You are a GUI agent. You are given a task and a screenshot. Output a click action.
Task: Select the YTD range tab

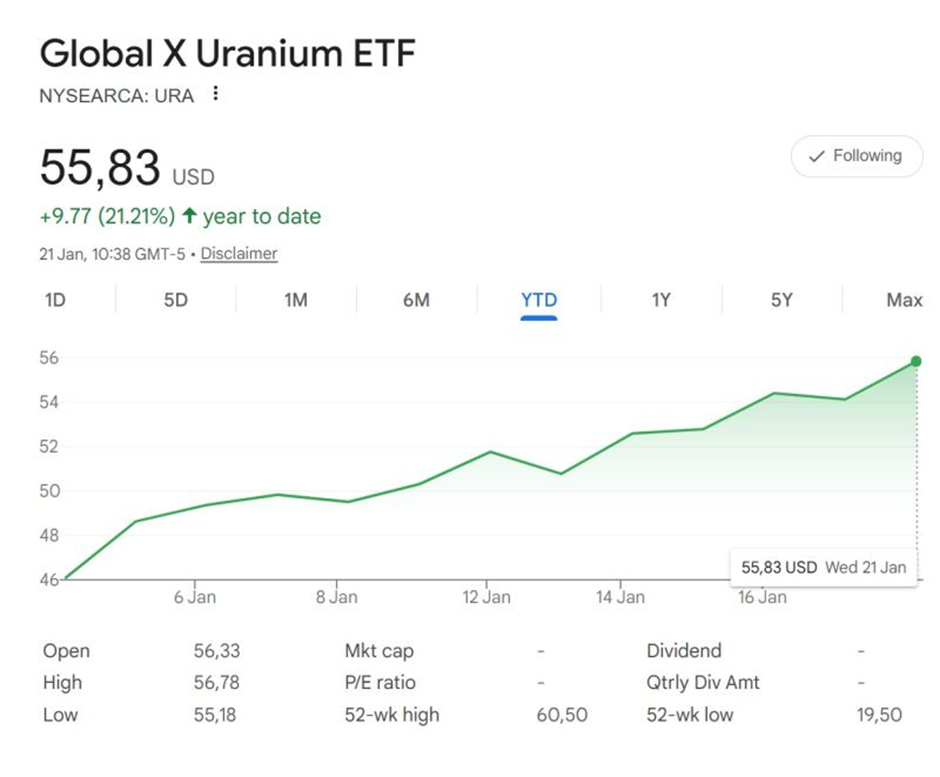(539, 300)
